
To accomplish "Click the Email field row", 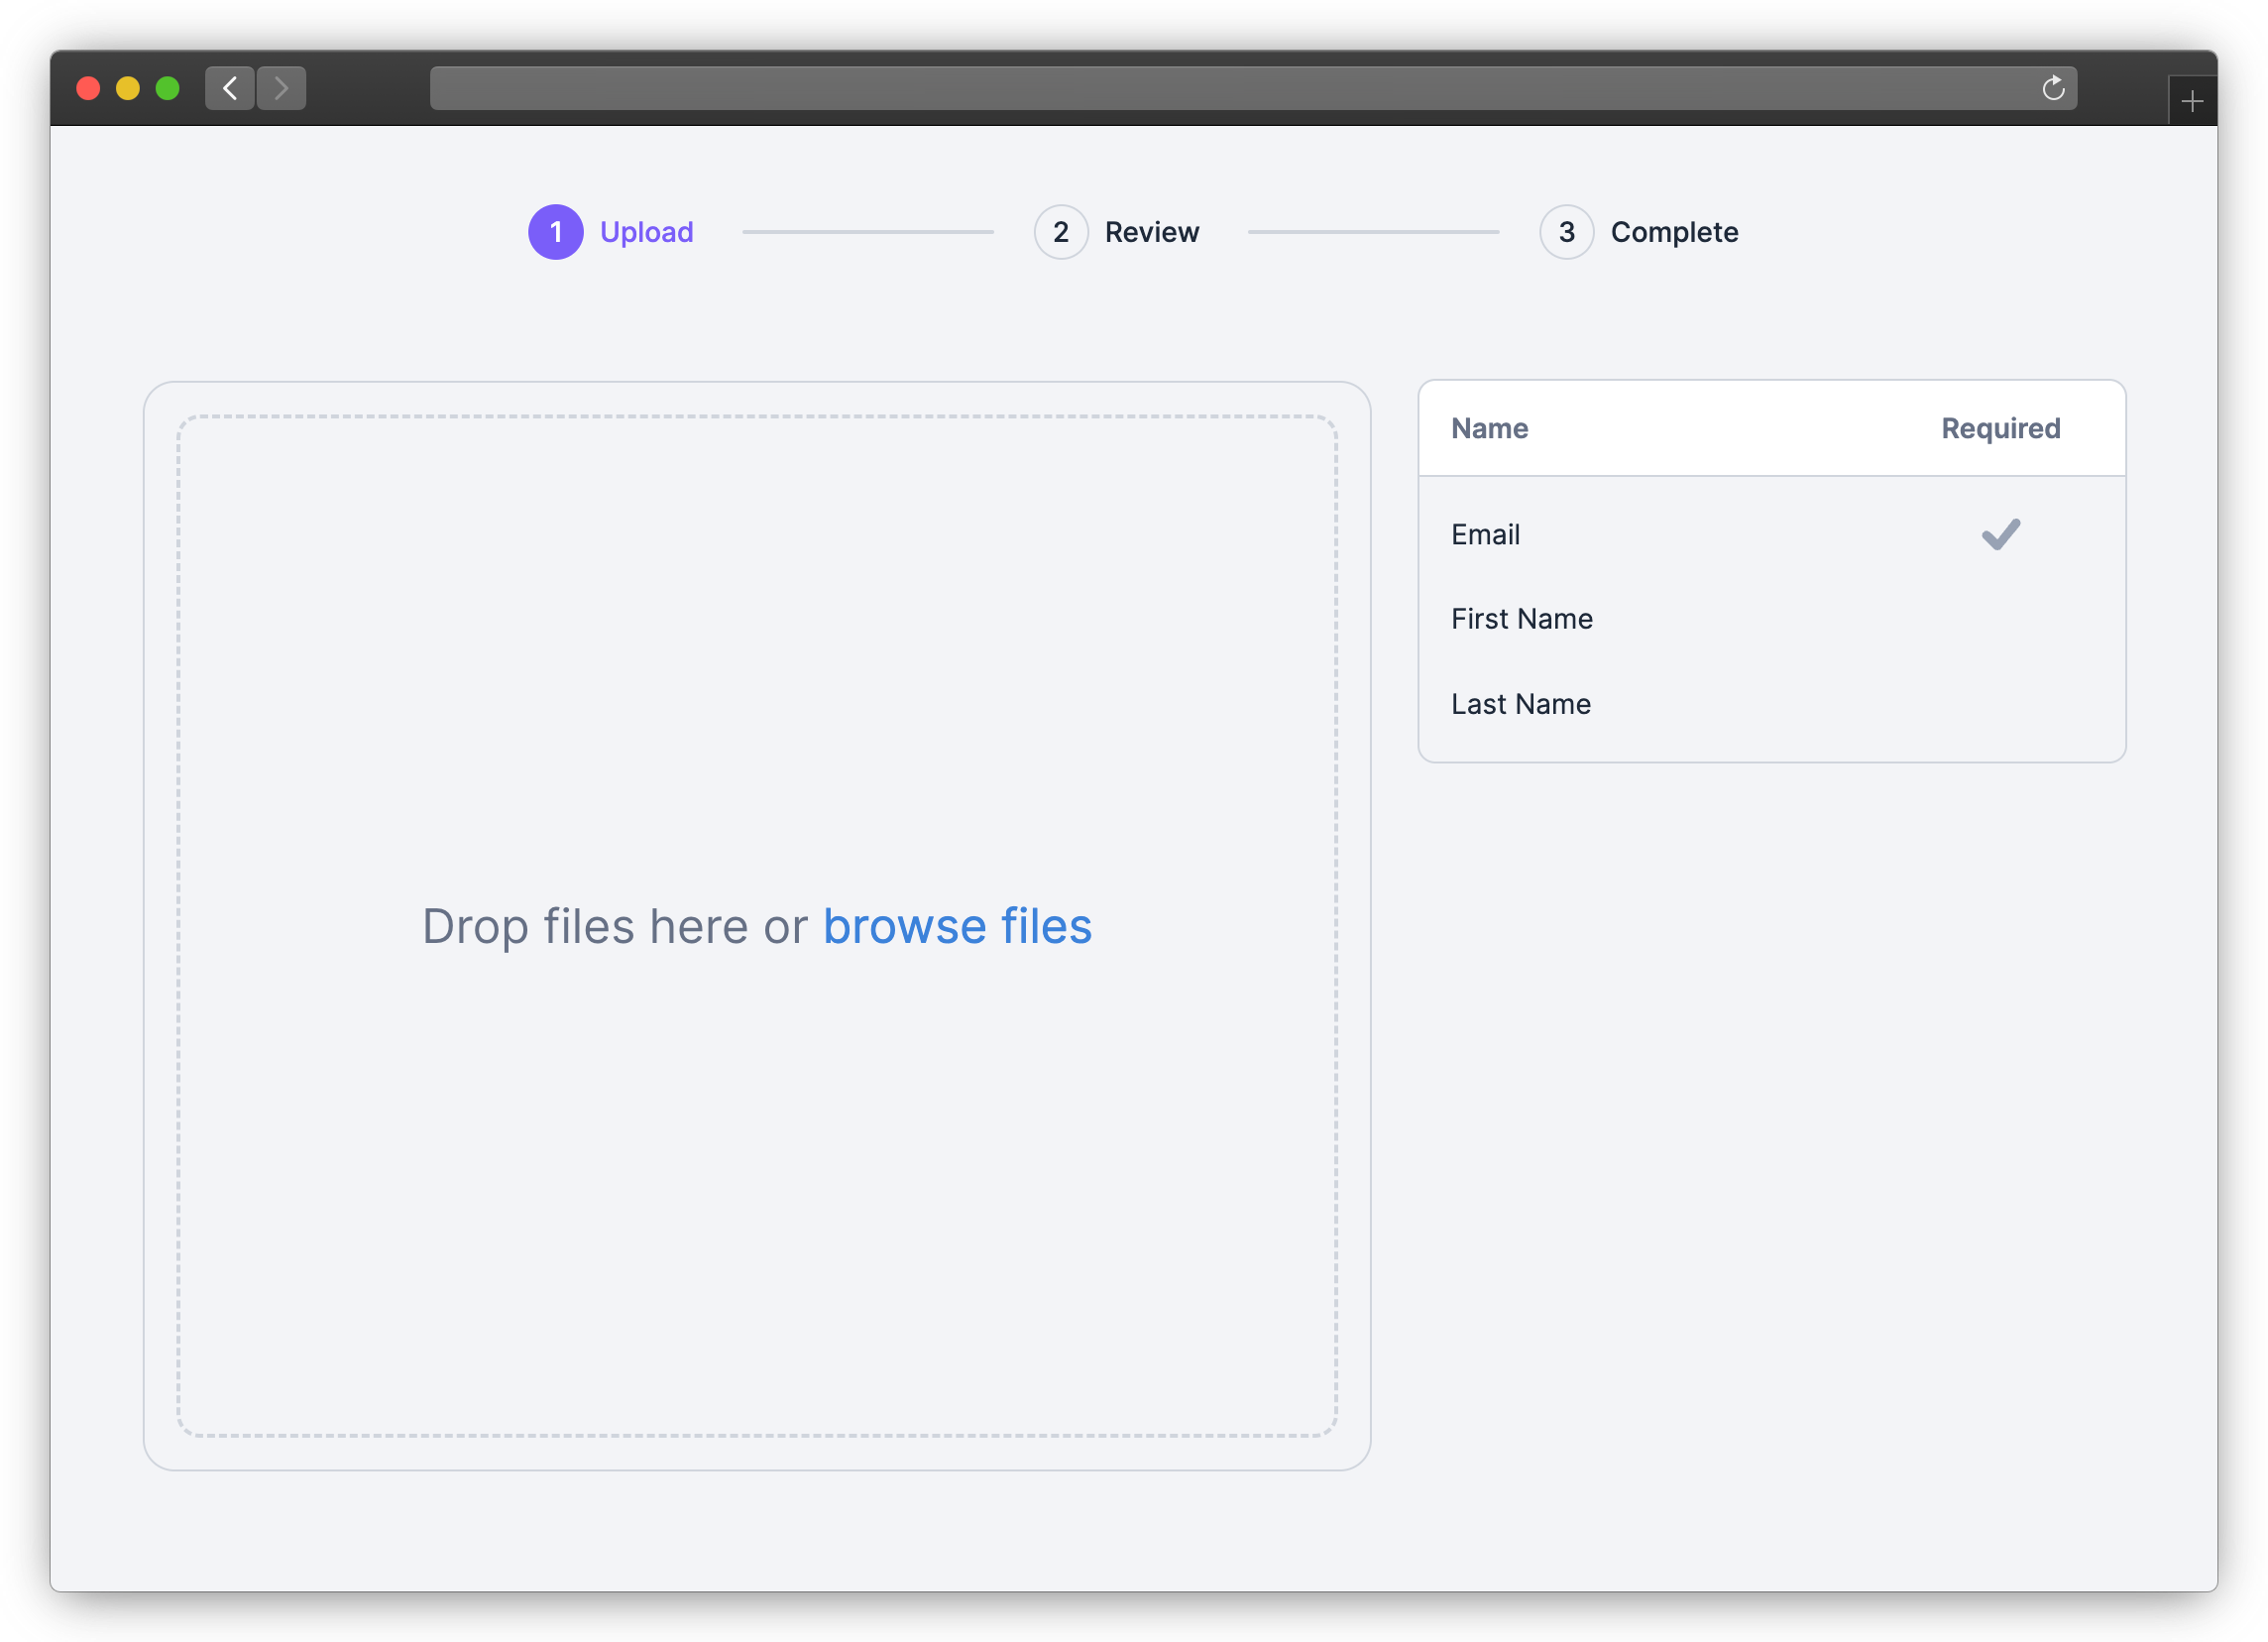I will click(x=1485, y=535).
